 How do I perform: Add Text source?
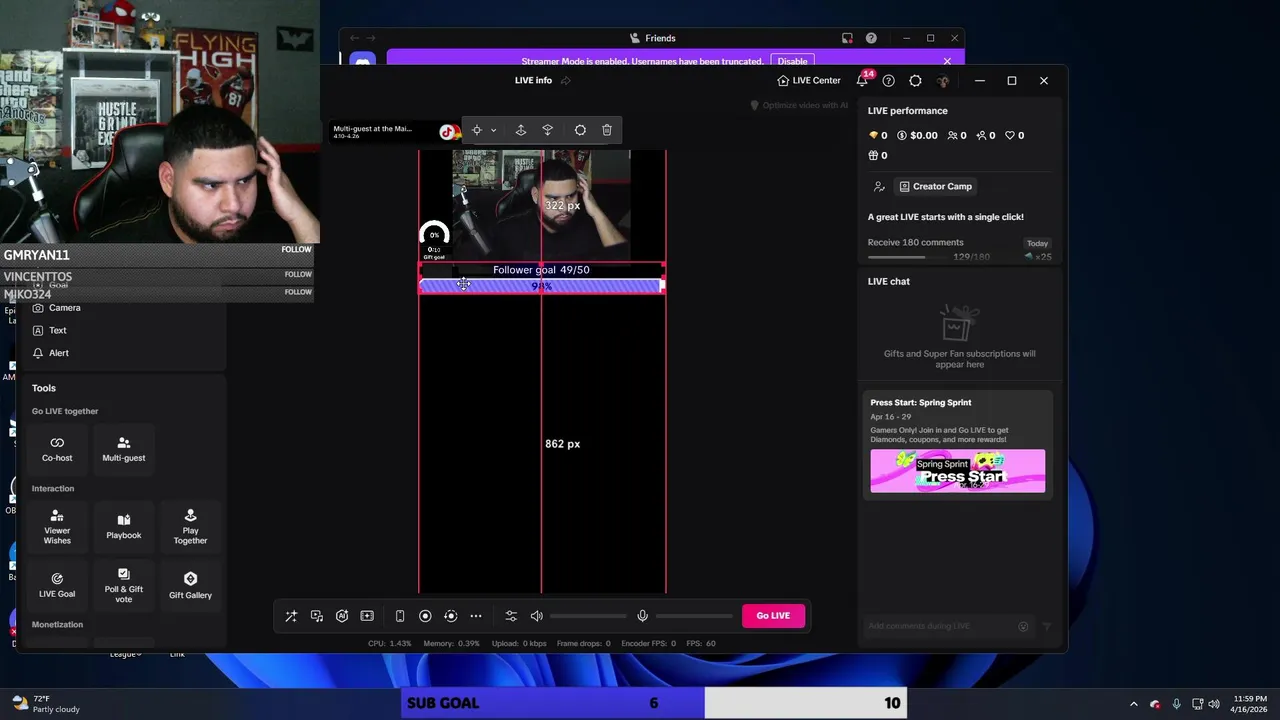click(50, 330)
